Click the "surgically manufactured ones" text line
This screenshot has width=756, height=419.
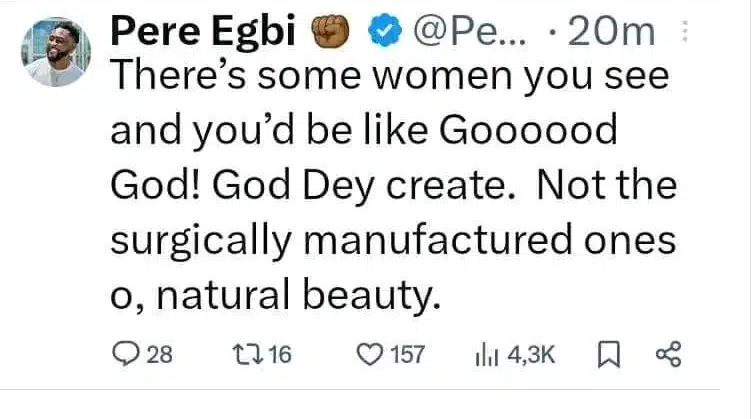coord(391,240)
